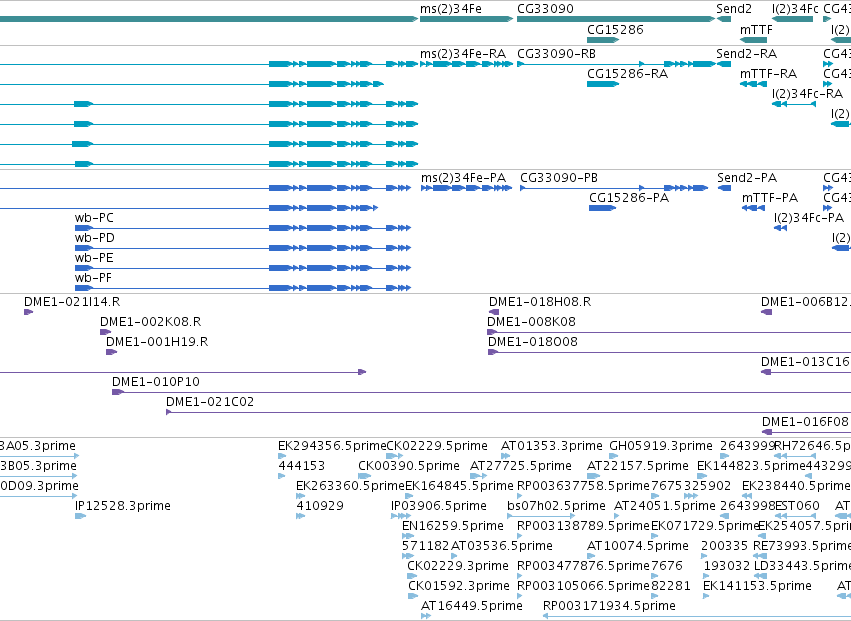Click clone label DME1-016F08

click(x=805, y=422)
